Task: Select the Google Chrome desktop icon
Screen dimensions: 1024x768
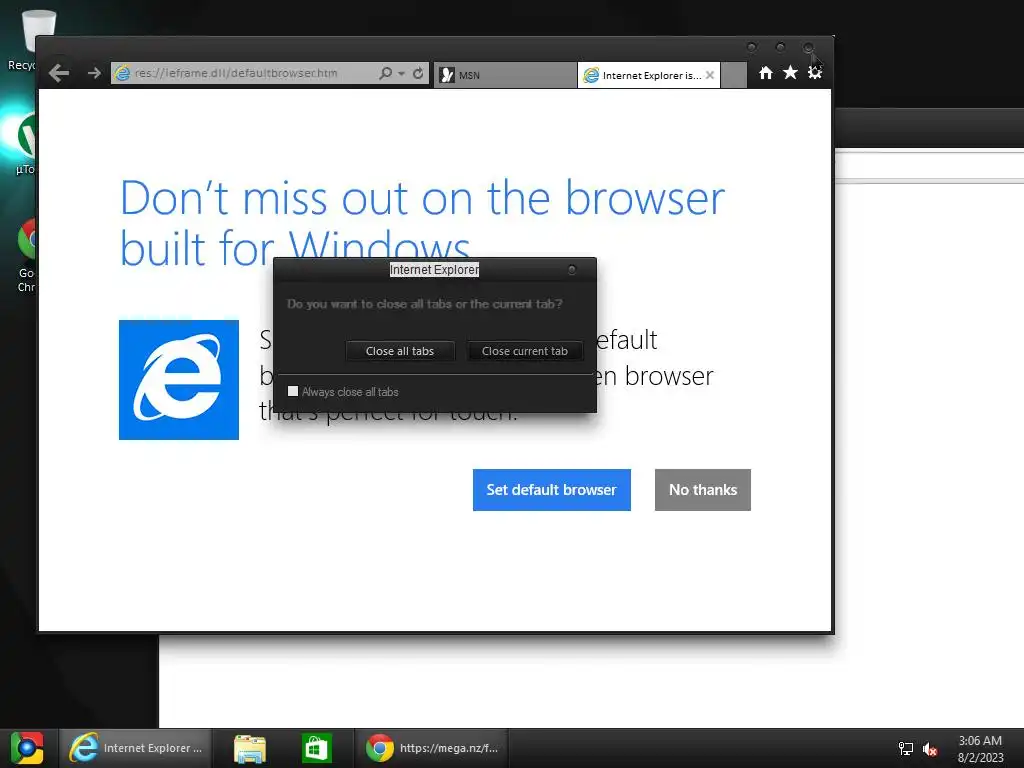Action: [x=26, y=256]
